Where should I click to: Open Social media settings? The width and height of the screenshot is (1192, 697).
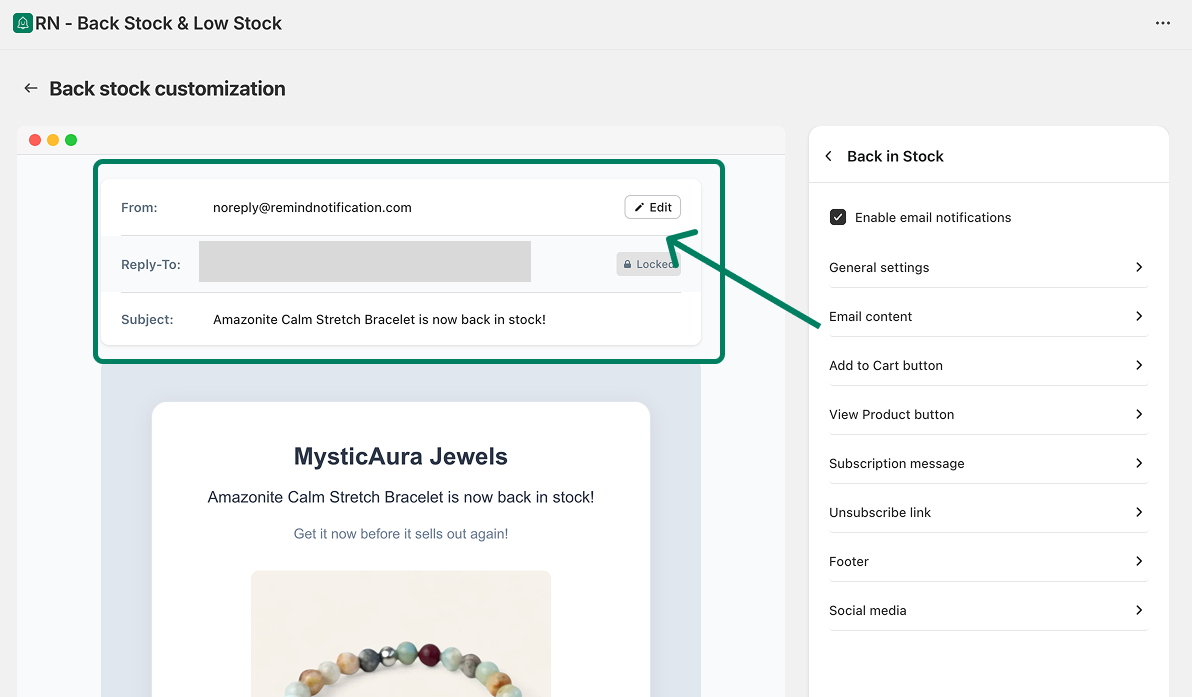coord(987,610)
